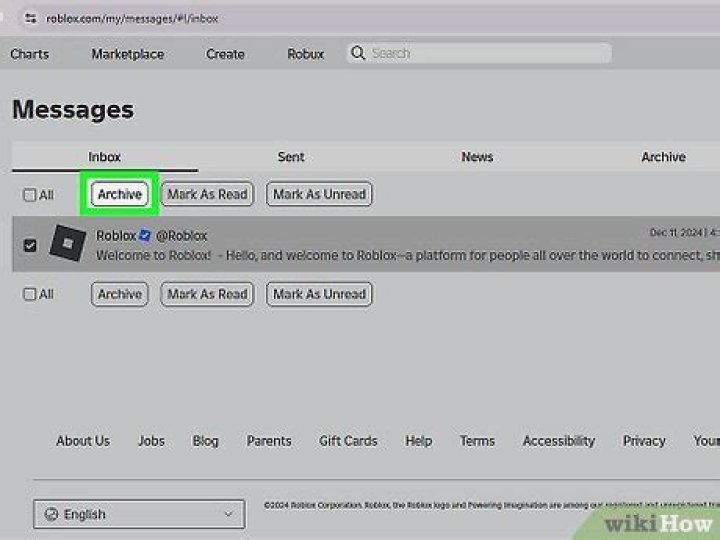
Task: Switch to the Sent tab
Action: coord(291,157)
